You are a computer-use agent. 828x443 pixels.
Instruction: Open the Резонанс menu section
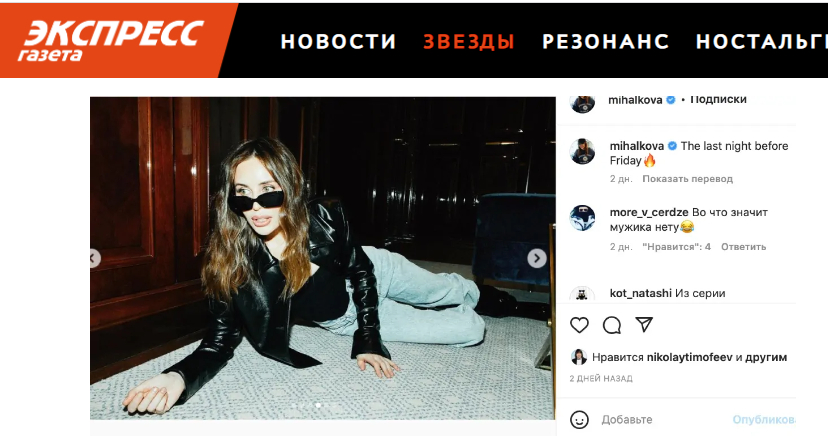606,42
